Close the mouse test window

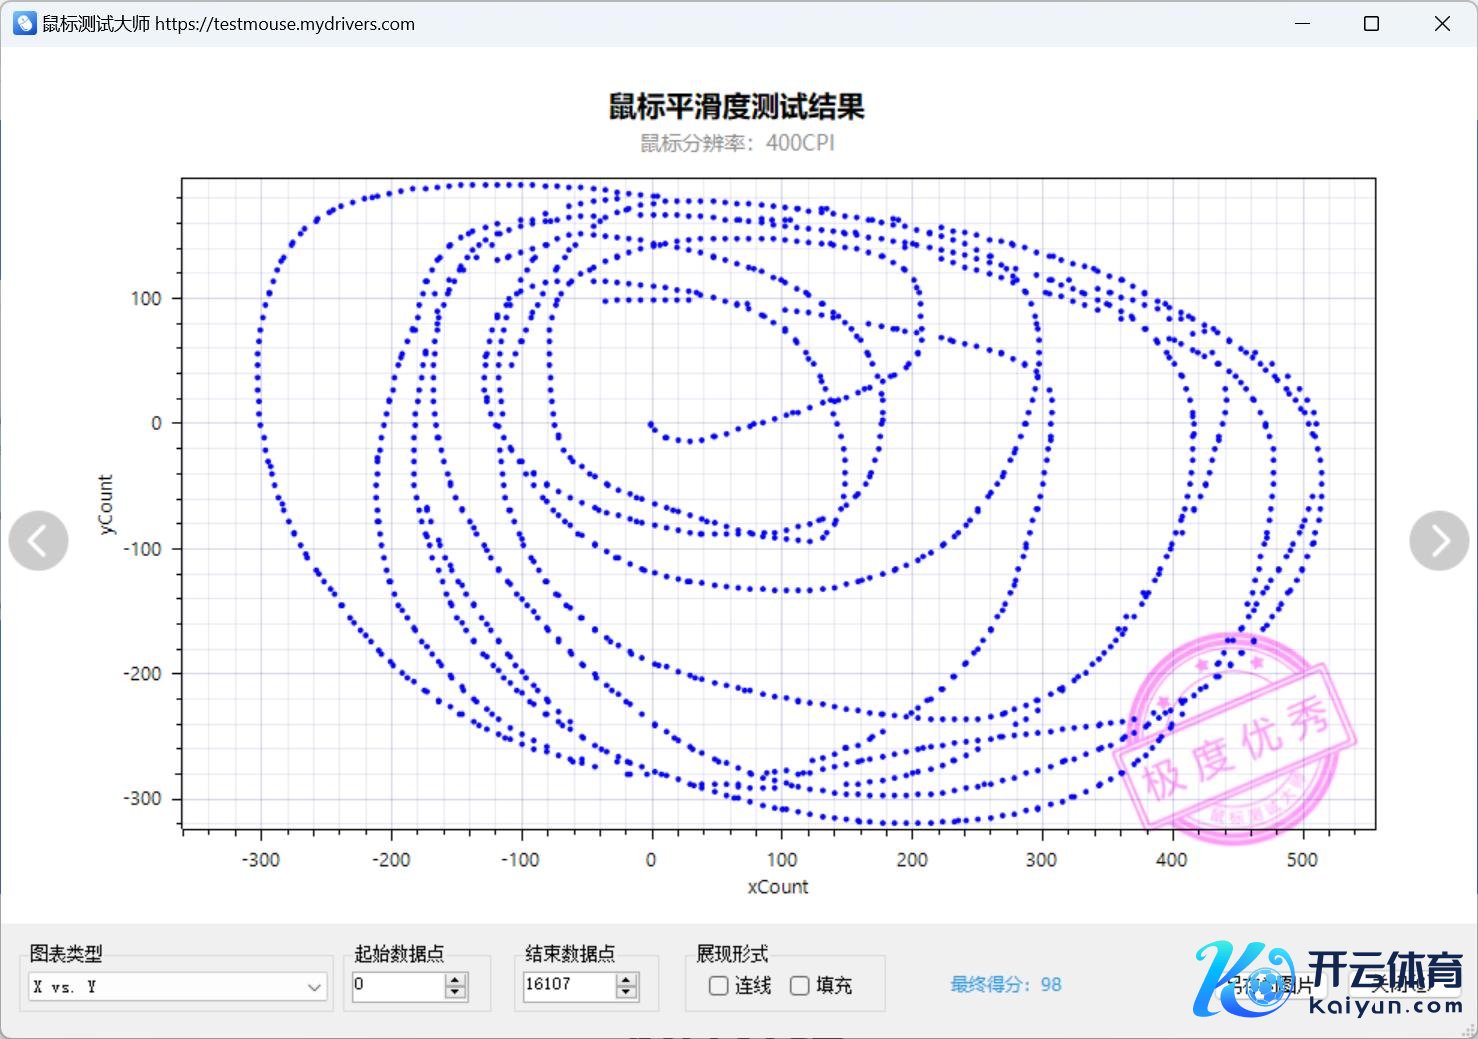tap(1441, 23)
